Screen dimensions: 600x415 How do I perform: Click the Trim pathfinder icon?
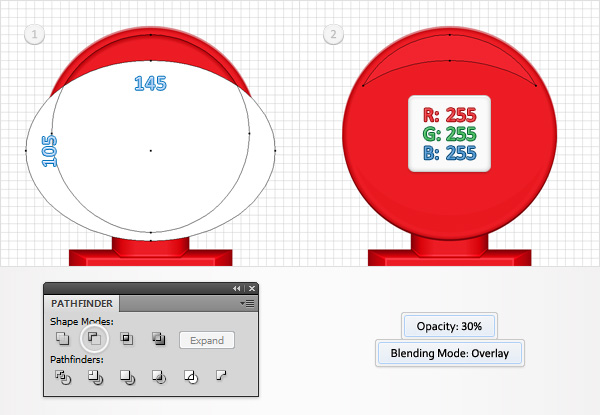[95, 378]
